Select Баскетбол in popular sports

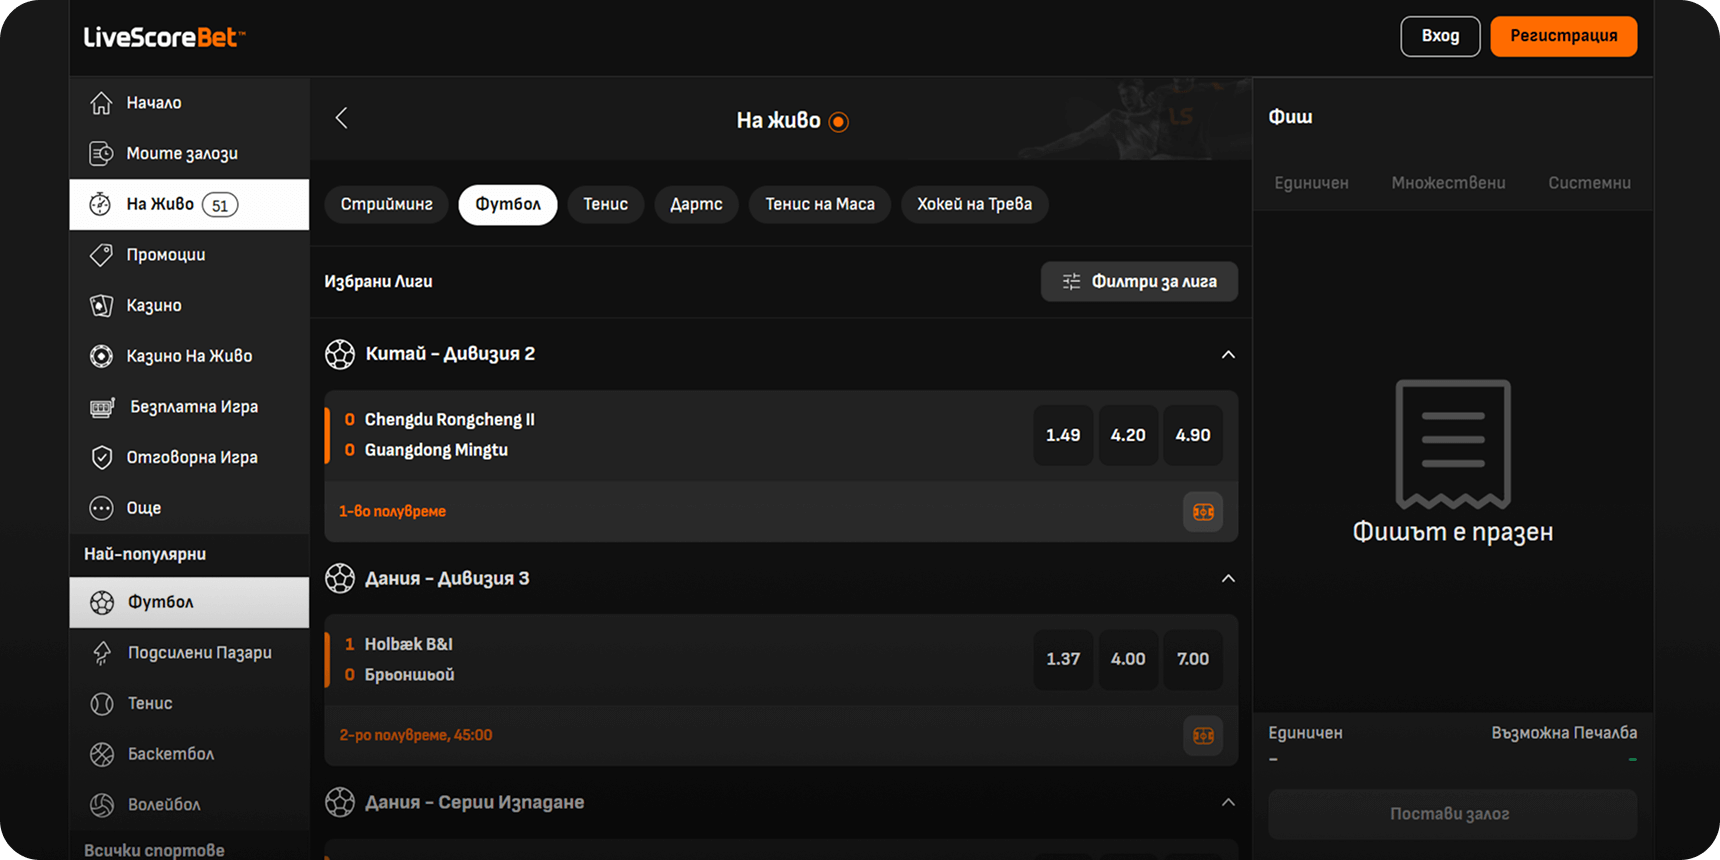(x=170, y=754)
